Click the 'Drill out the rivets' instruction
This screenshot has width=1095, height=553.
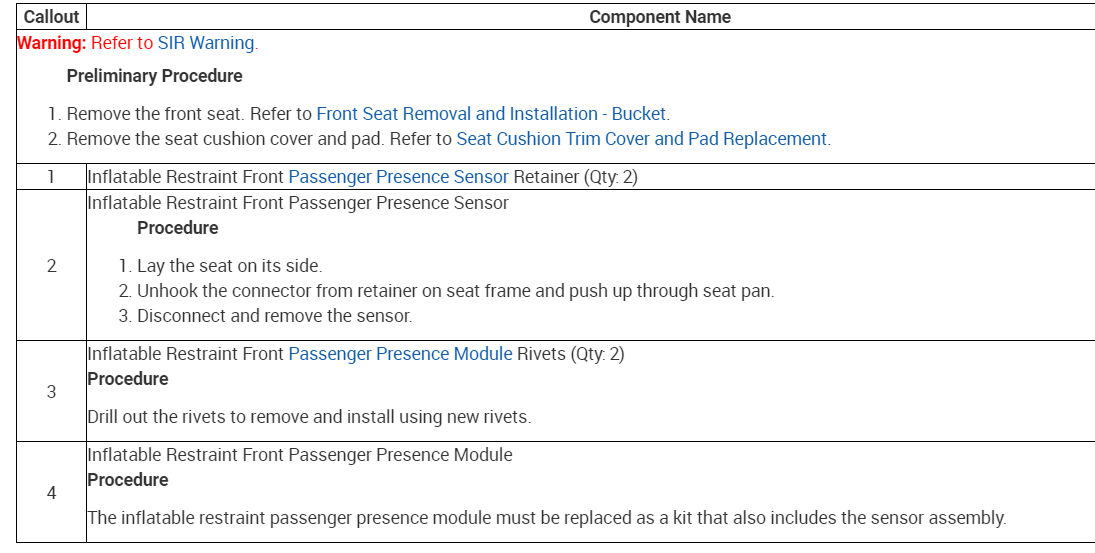(309, 417)
